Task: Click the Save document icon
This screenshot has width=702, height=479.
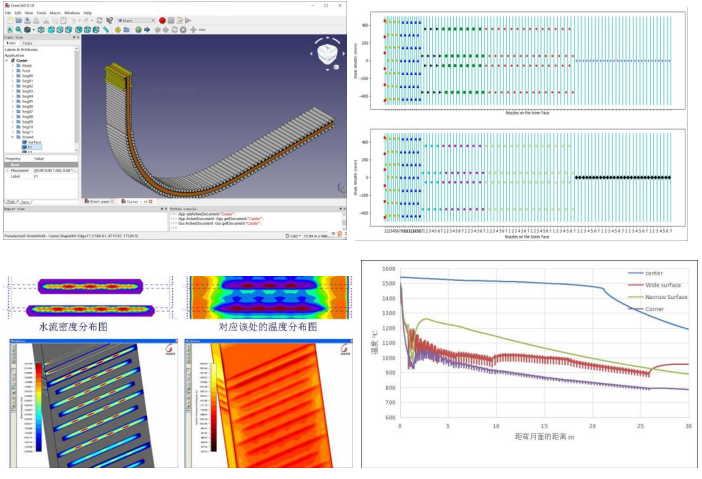Action: [x=27, y=21]
